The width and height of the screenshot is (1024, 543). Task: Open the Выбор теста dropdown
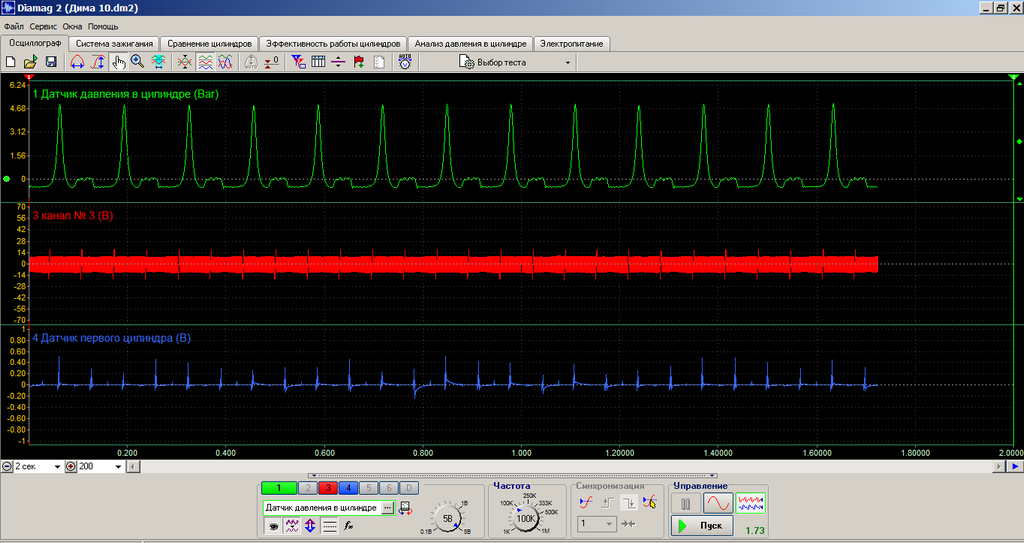click(515, 63)
